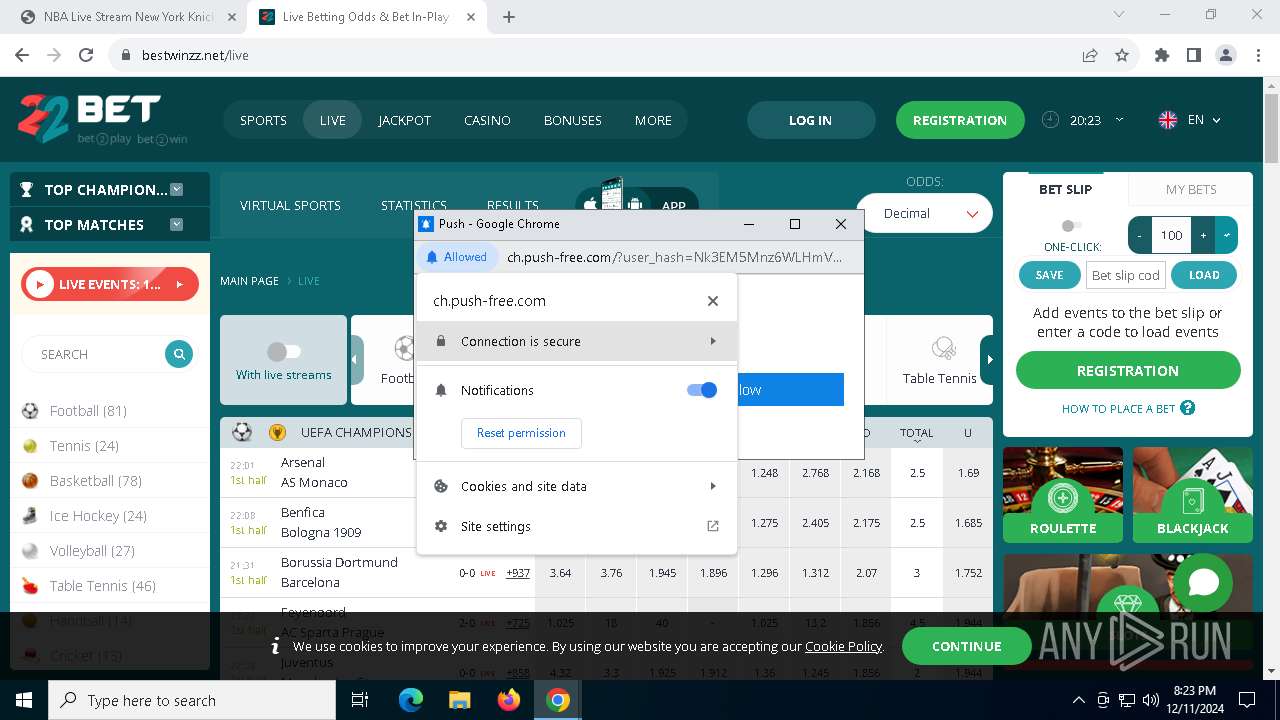Open the Casino menu item
The height and width of the screenshot is (720, 1280).
click(487, 120)
